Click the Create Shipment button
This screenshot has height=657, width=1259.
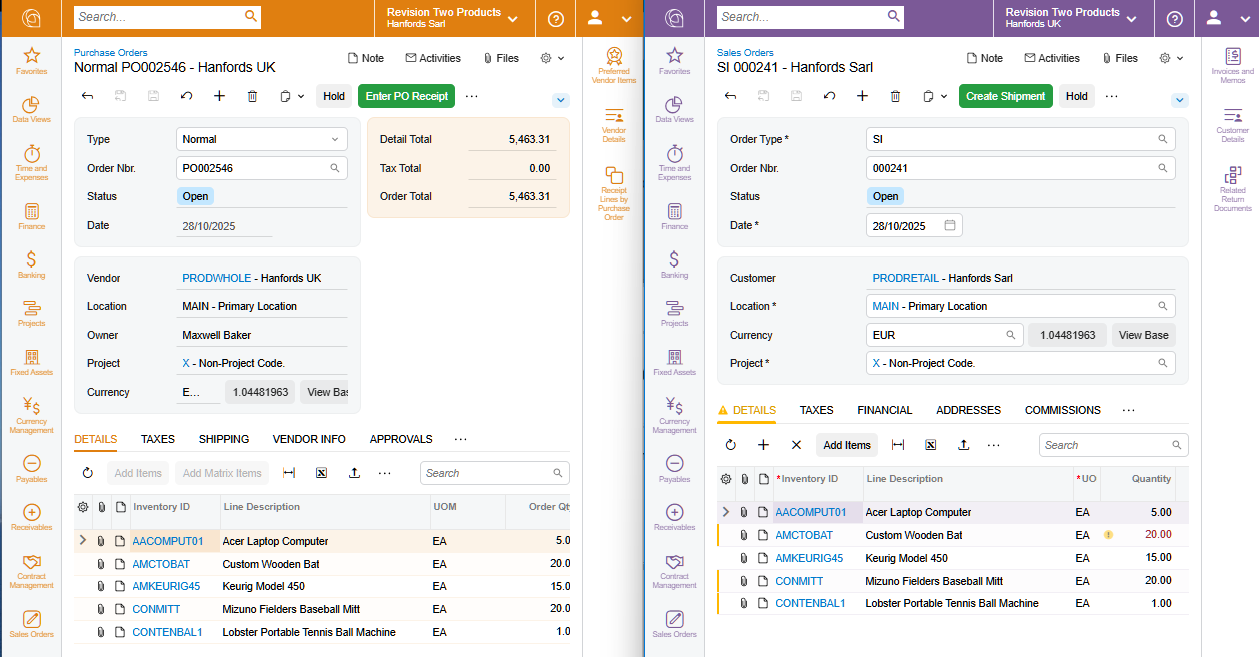coord(1006,96)
